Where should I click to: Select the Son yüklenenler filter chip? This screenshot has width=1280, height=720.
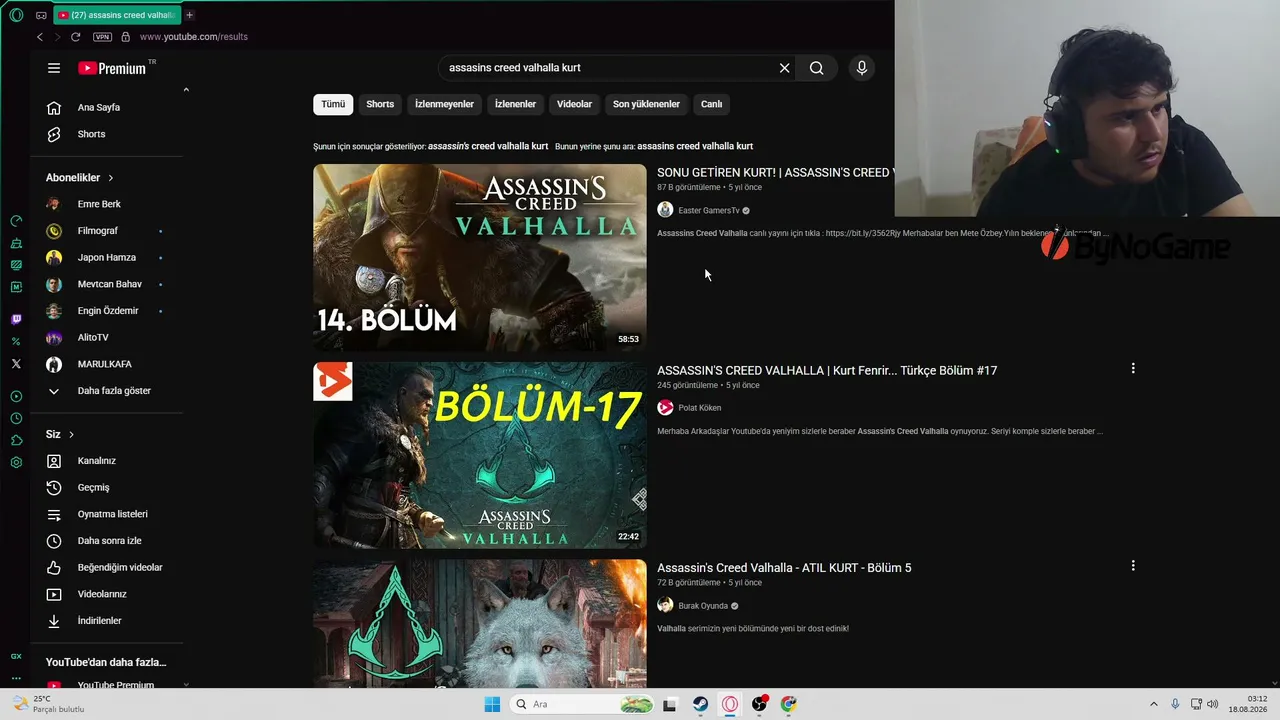[x=646, y=104]
